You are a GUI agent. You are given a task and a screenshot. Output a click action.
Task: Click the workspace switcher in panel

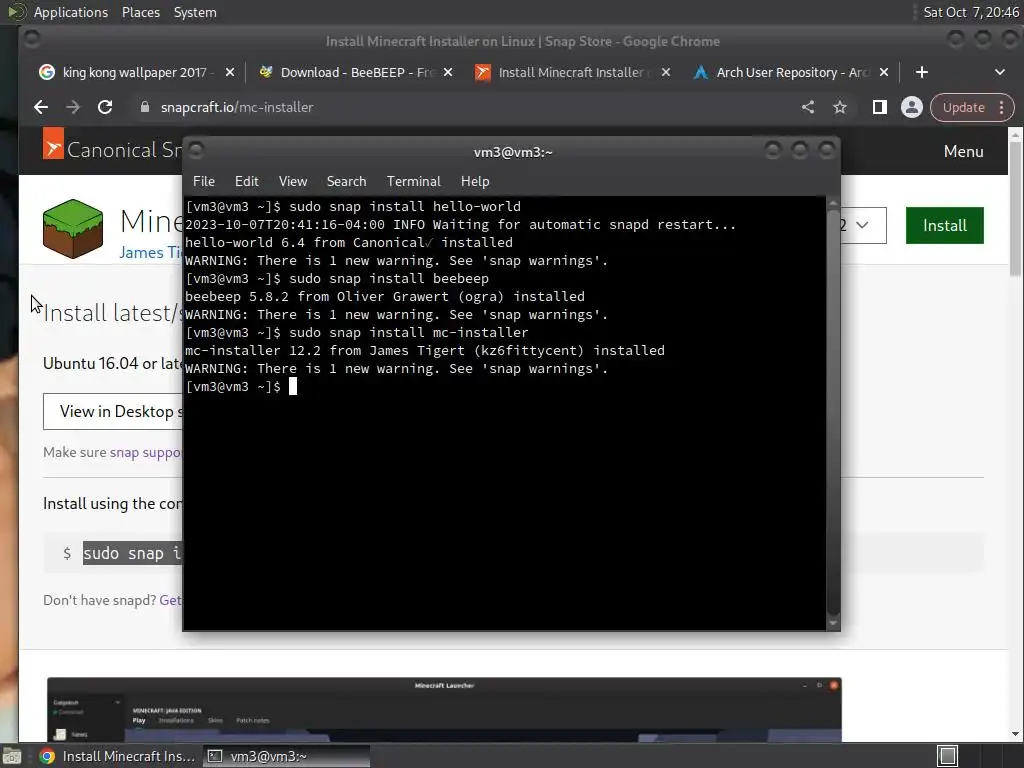[x=947, y=756]
